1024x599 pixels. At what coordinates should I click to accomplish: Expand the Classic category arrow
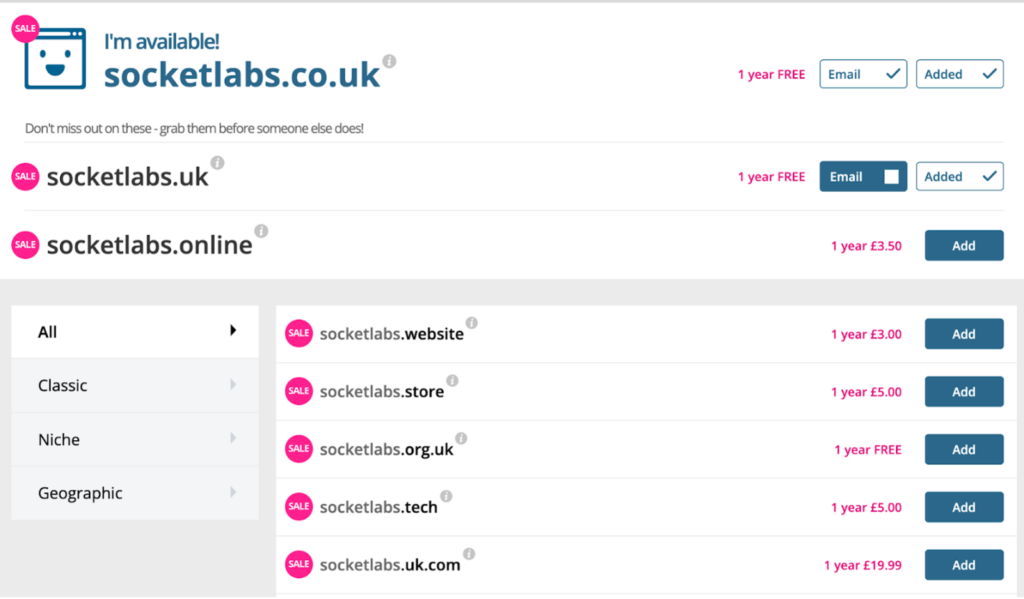point(233,385)
